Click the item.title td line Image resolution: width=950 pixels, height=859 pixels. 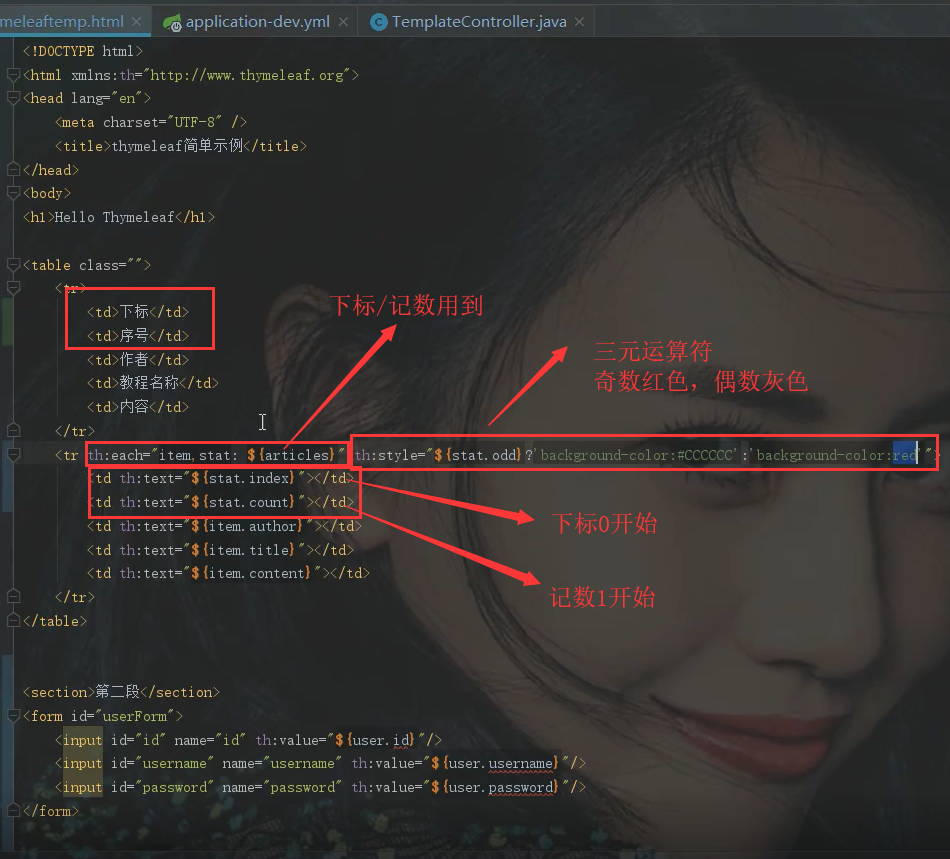[x=221, y=550]
